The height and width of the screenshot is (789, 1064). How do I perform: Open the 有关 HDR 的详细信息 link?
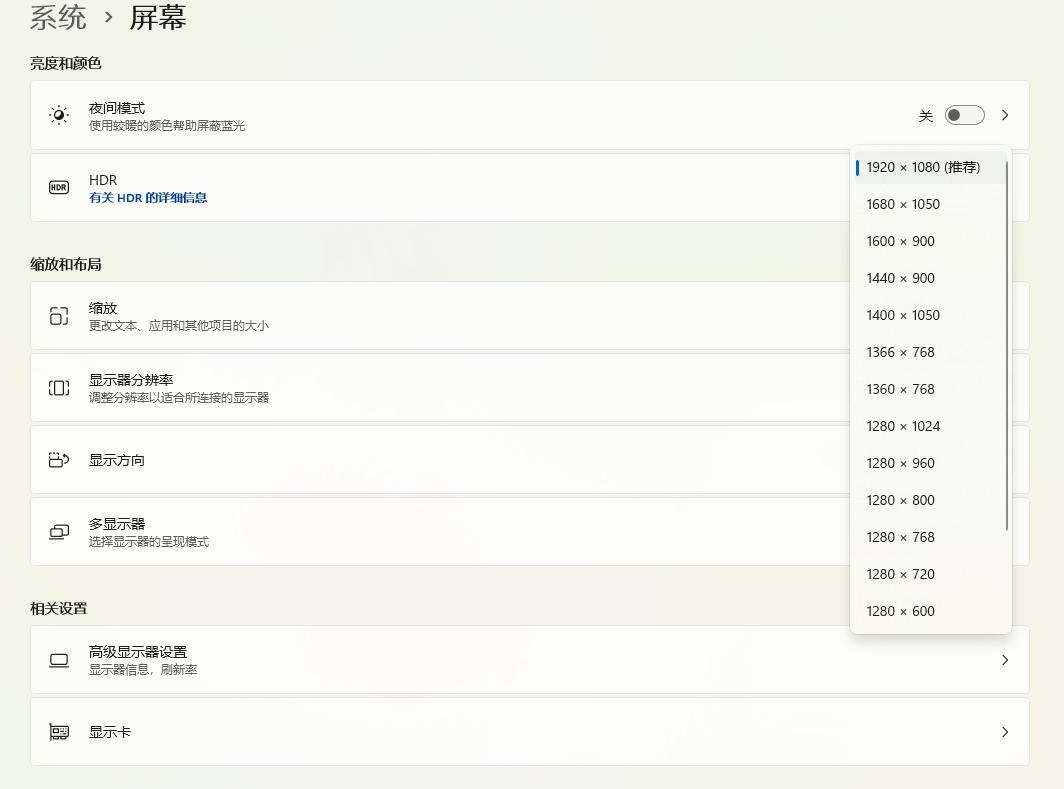[x=147, y=198]
